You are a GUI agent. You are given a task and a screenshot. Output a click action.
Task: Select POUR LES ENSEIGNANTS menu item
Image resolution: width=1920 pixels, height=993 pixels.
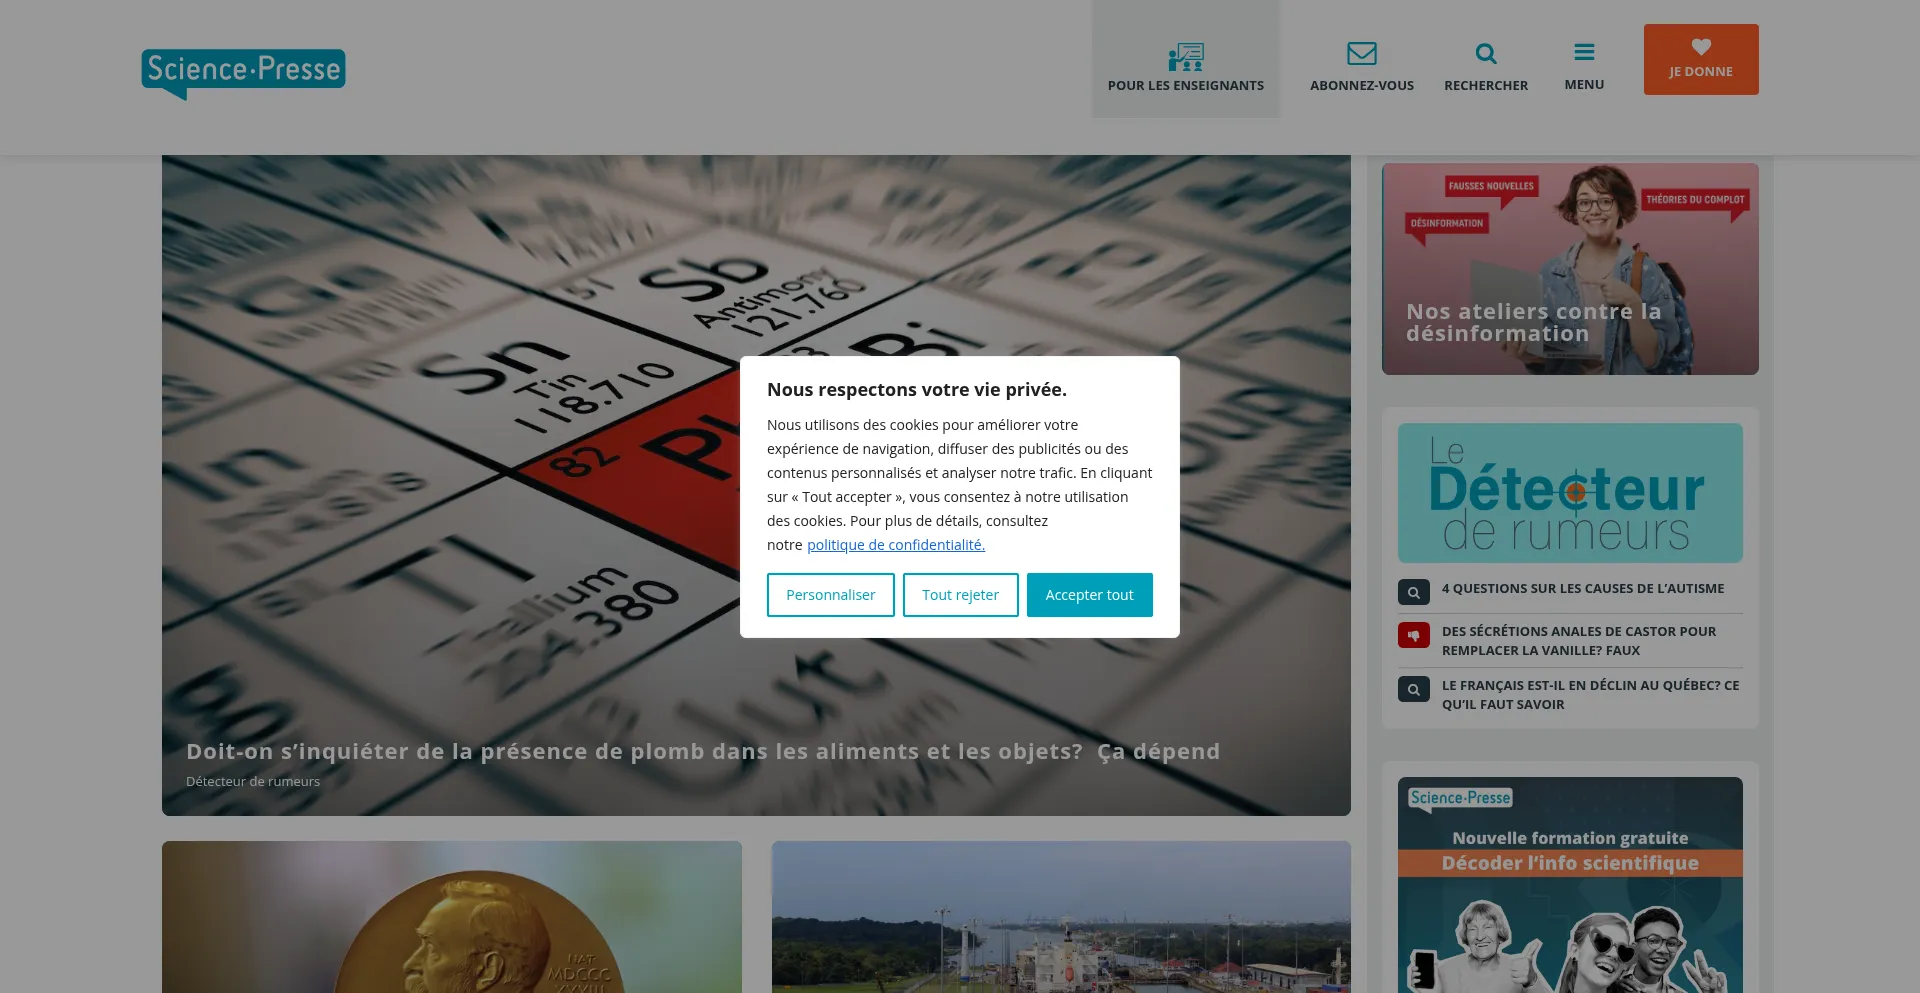pyautogui.click(x=1185, y=86)
